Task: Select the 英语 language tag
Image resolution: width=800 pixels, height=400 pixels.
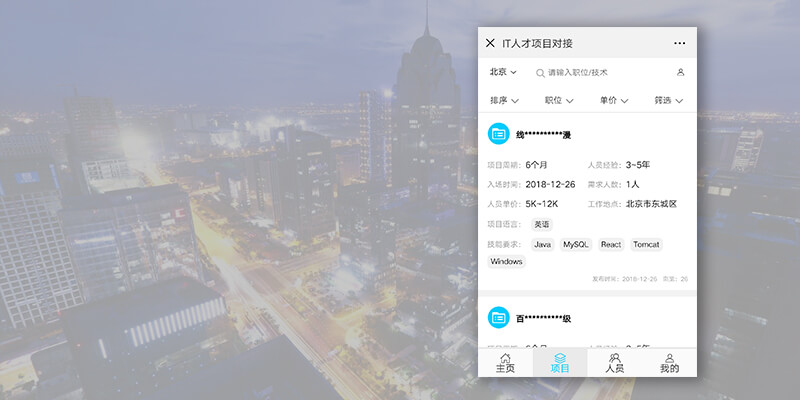Action: click(541, 225)
